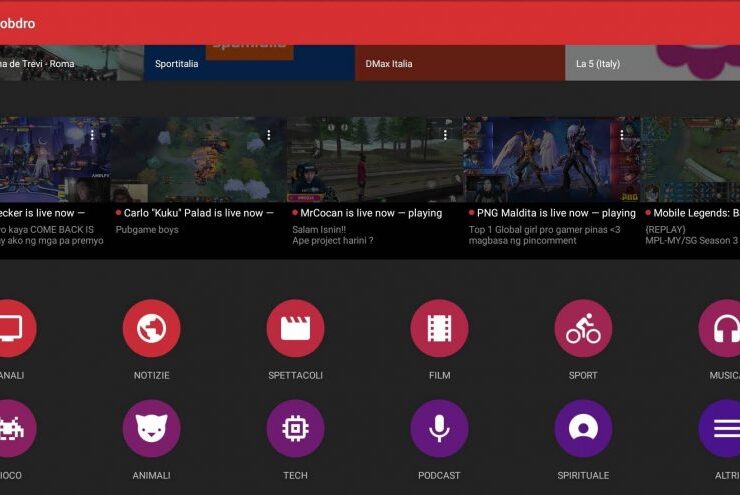This screenshot has width=740, height=495.
Task: Open the Altri list icon
Action: click(719, 428)
